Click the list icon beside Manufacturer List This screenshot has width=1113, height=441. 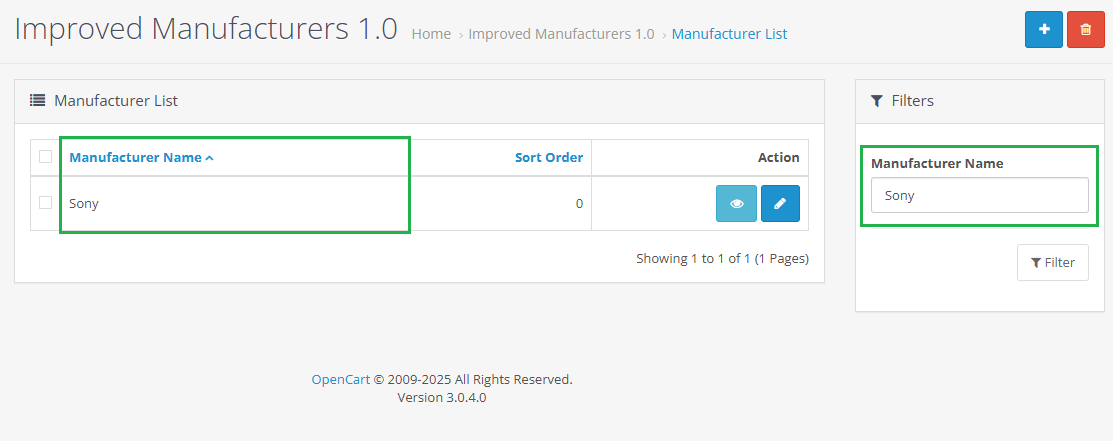pyautogui.click(x=37, y=101)
